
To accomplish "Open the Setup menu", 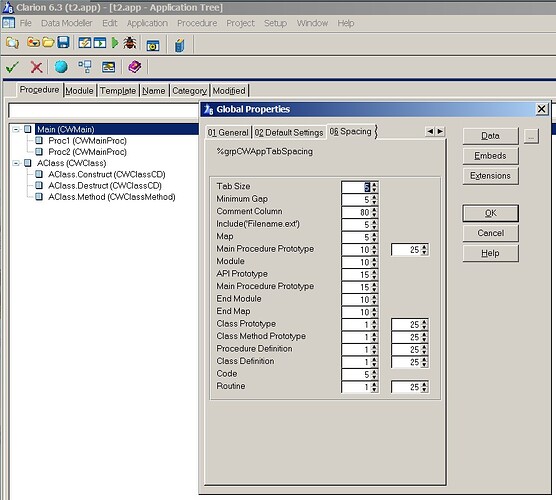I will [276, 23].
